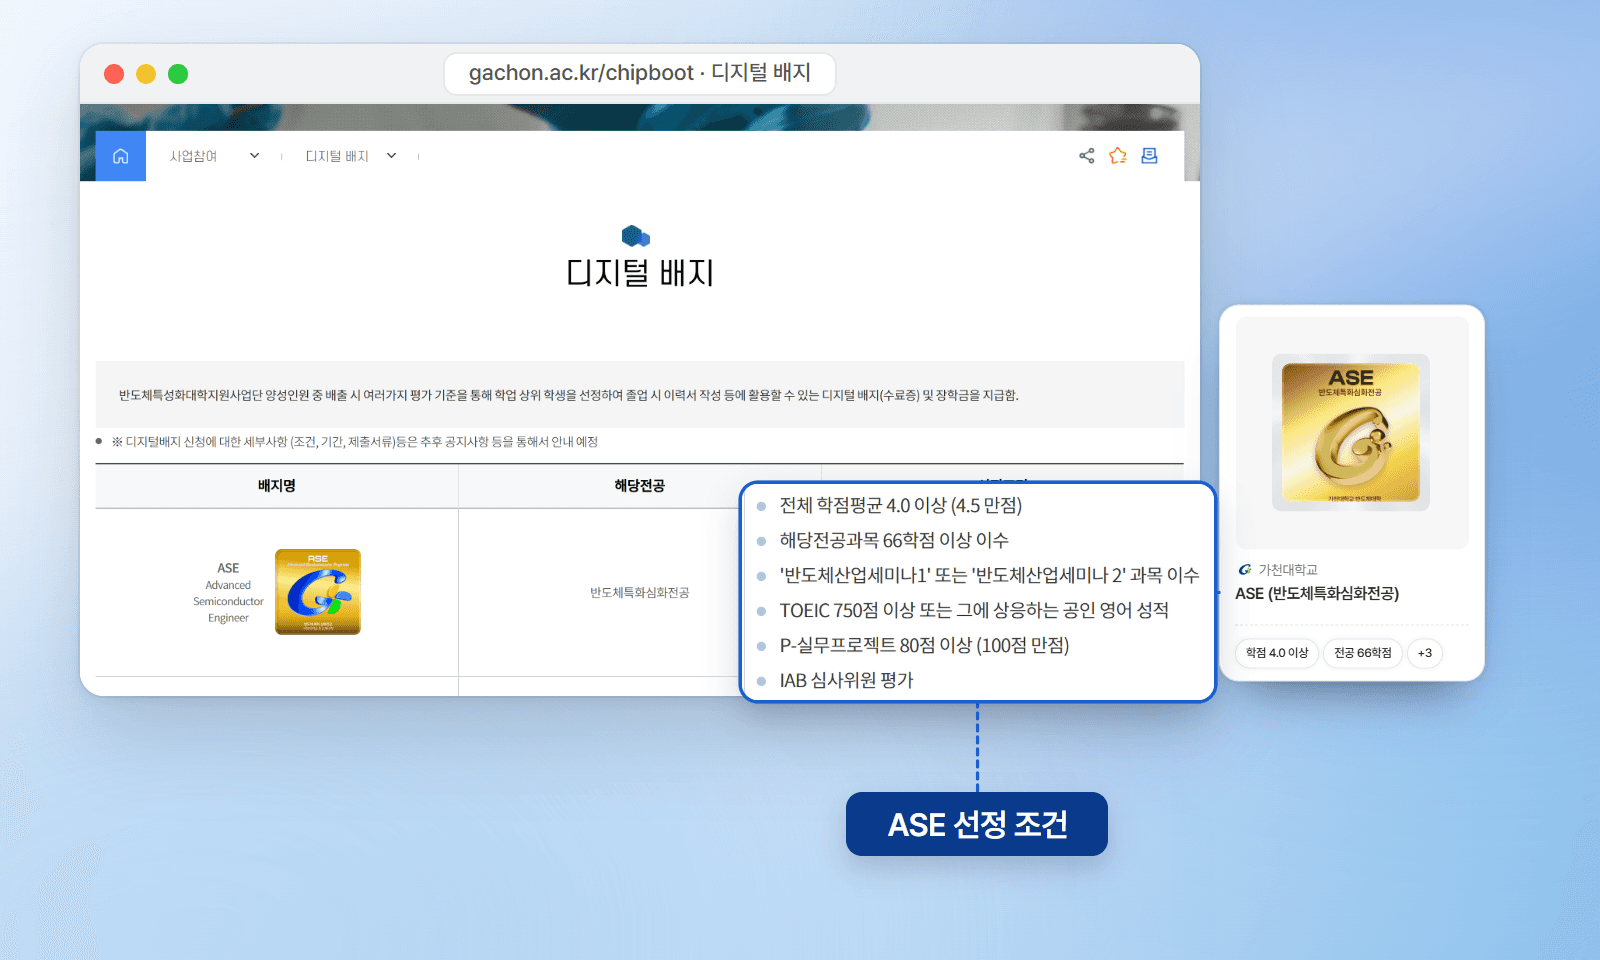Click the orange star bookmark icon
The width and height of the screenshot is (1600, 960).
(1118, 156)
